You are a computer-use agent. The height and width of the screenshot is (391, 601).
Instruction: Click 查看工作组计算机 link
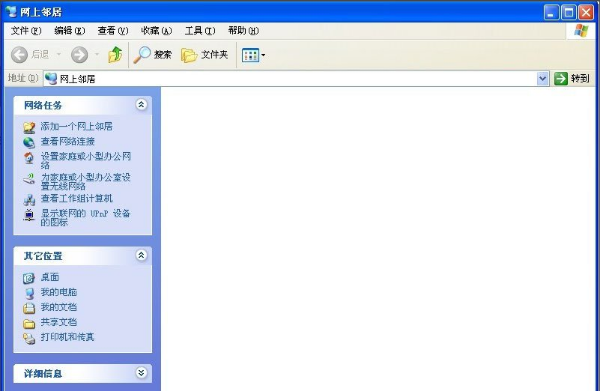pos(77,199)
